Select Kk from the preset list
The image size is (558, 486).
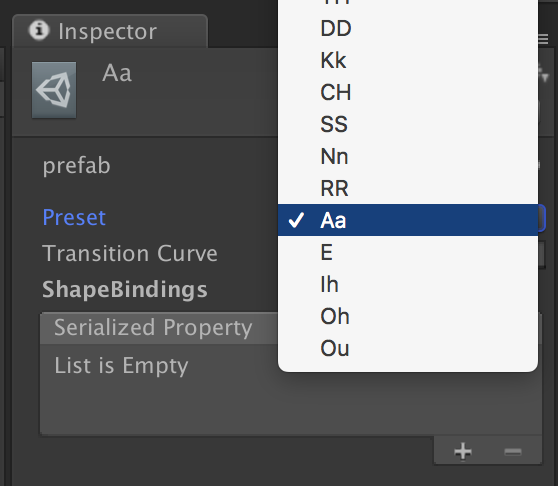(x=408, y=60)
